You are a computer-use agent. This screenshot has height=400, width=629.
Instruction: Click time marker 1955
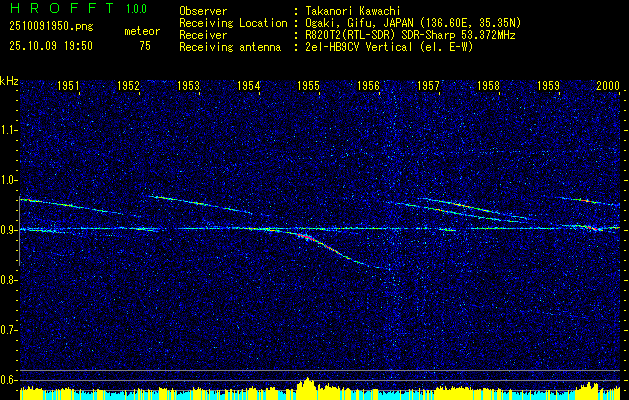click(308, 86)
